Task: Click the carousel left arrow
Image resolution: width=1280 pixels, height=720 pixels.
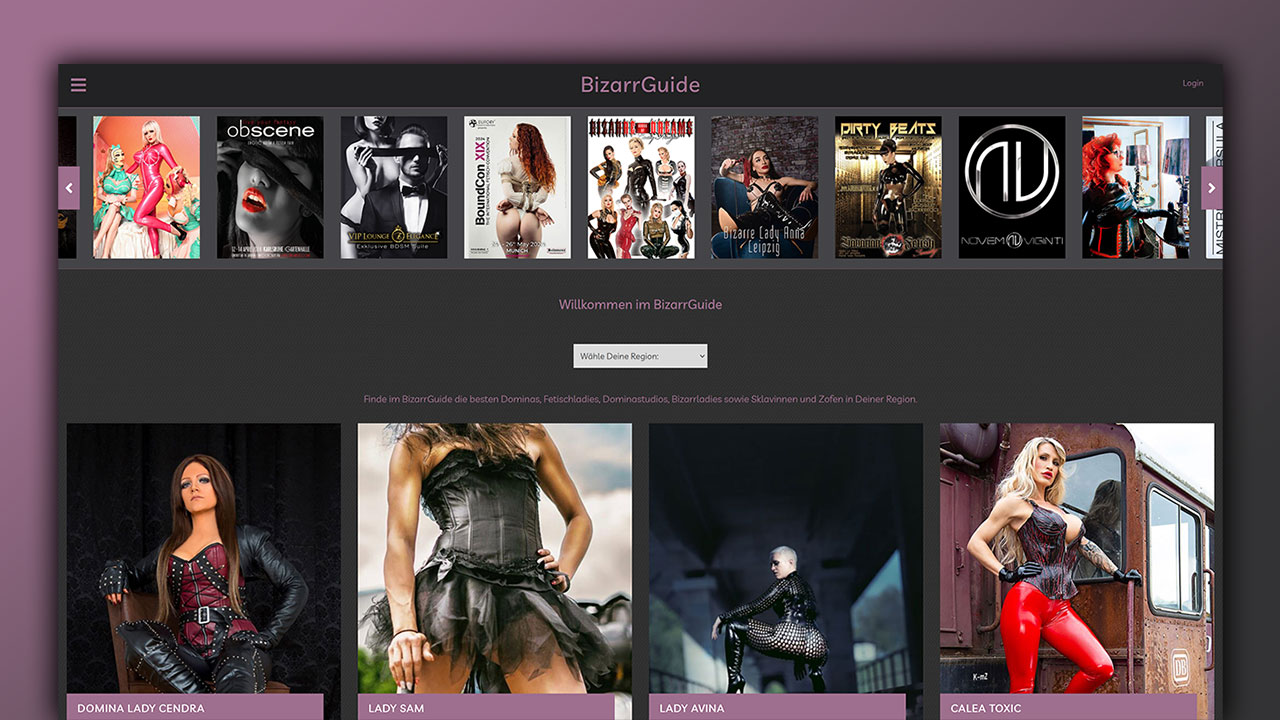Action: pos(69,187)
